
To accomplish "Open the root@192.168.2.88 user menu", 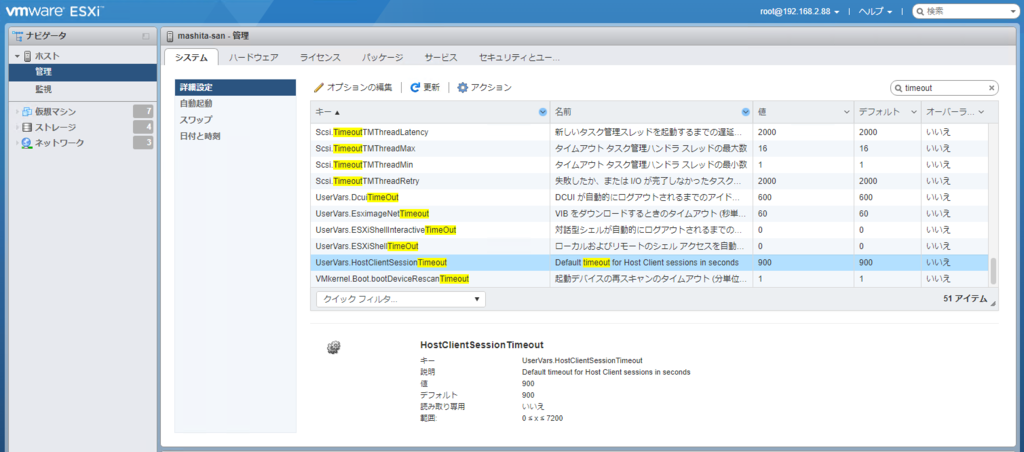I will tap(799, 12).
